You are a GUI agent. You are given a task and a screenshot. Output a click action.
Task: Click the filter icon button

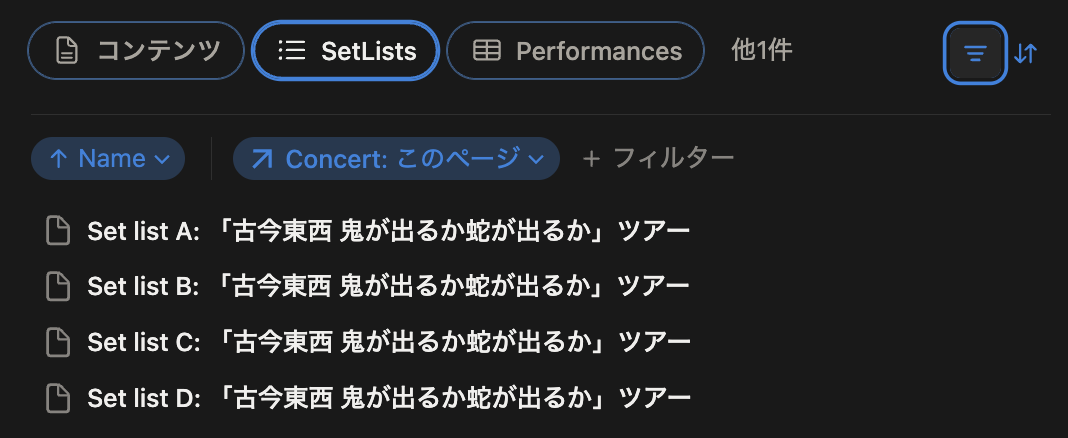coord(975,53)
